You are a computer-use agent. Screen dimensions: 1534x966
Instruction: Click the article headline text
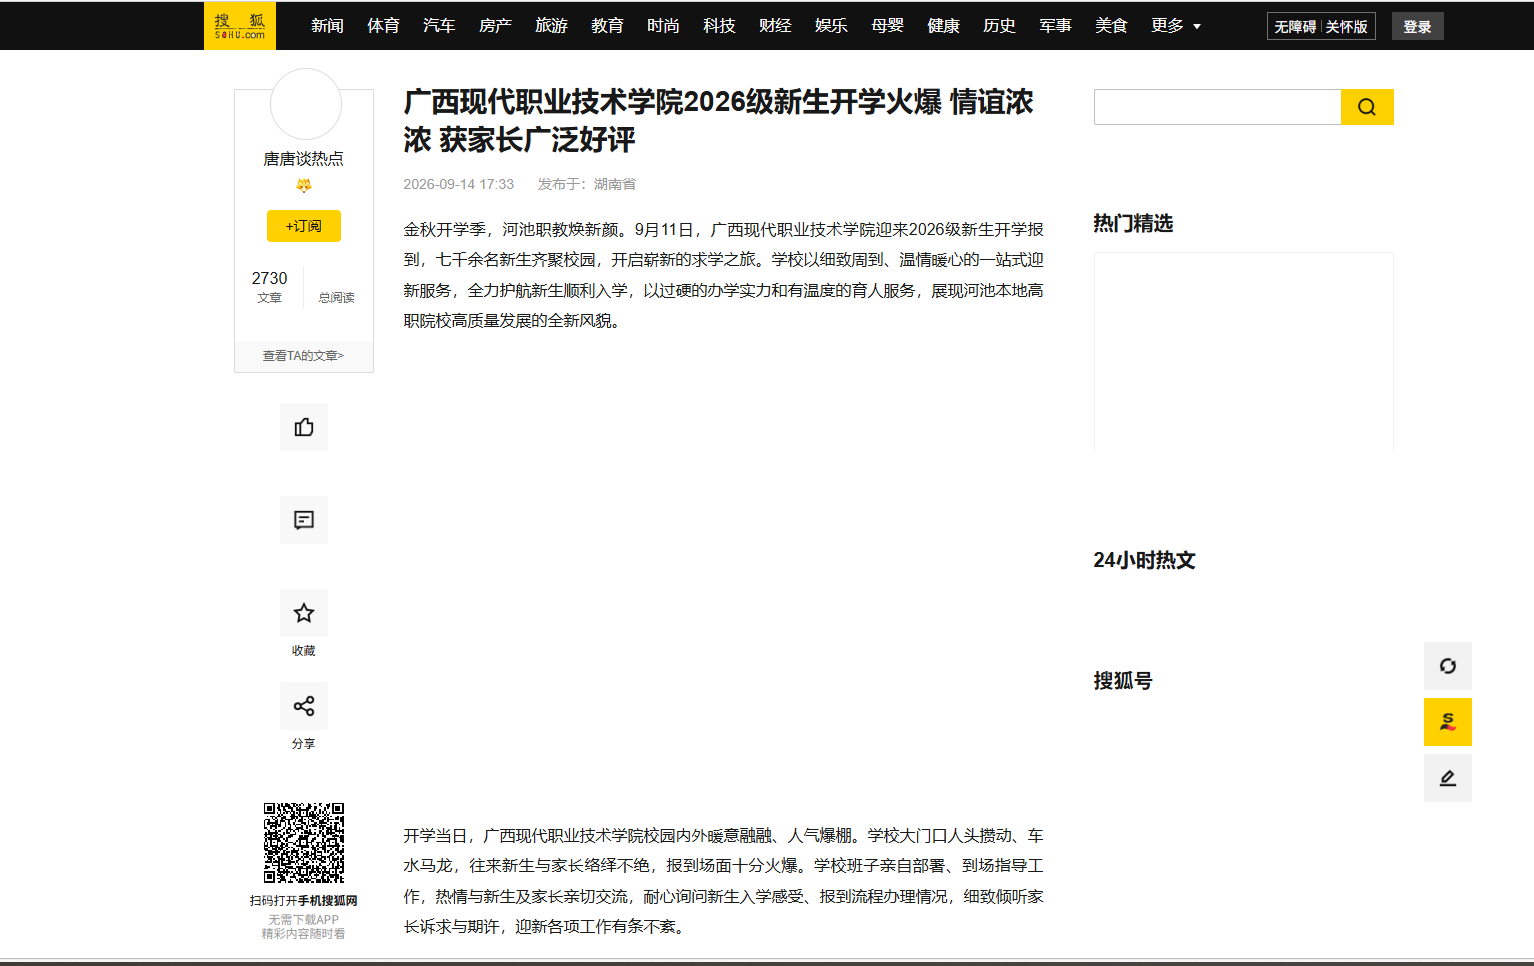[718, 120]
